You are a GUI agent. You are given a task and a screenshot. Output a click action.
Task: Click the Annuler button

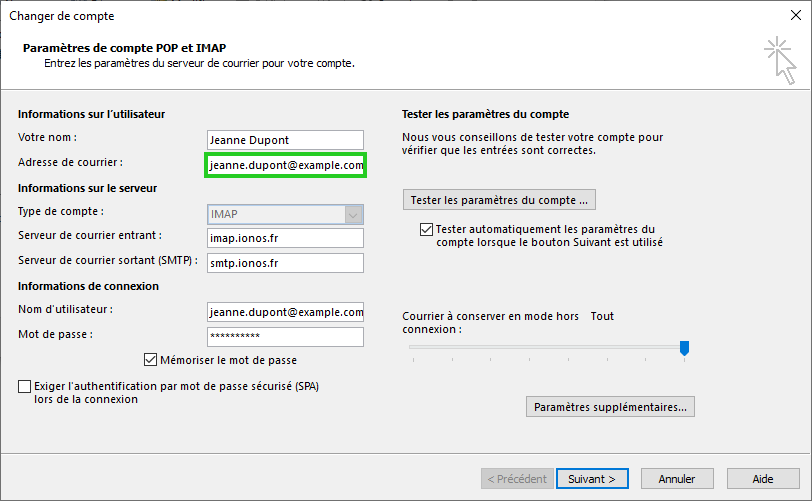tap(677, 479)
